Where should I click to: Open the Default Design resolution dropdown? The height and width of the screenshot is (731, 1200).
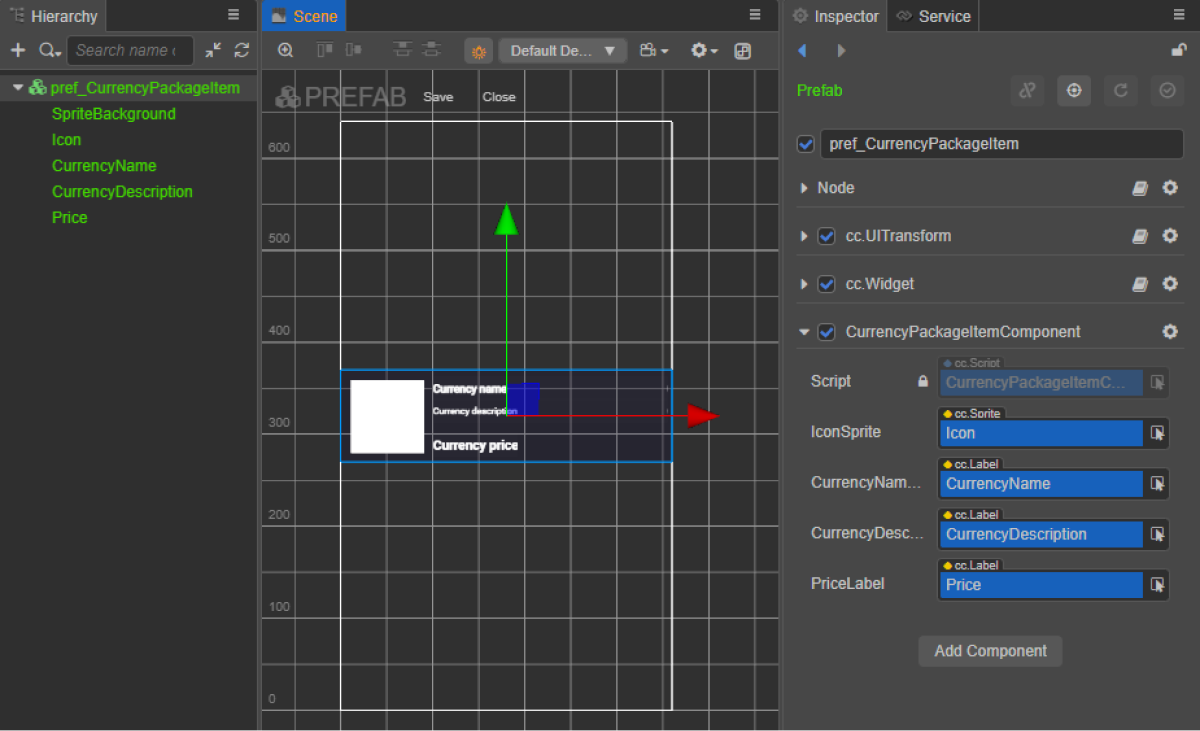(563, 51)
